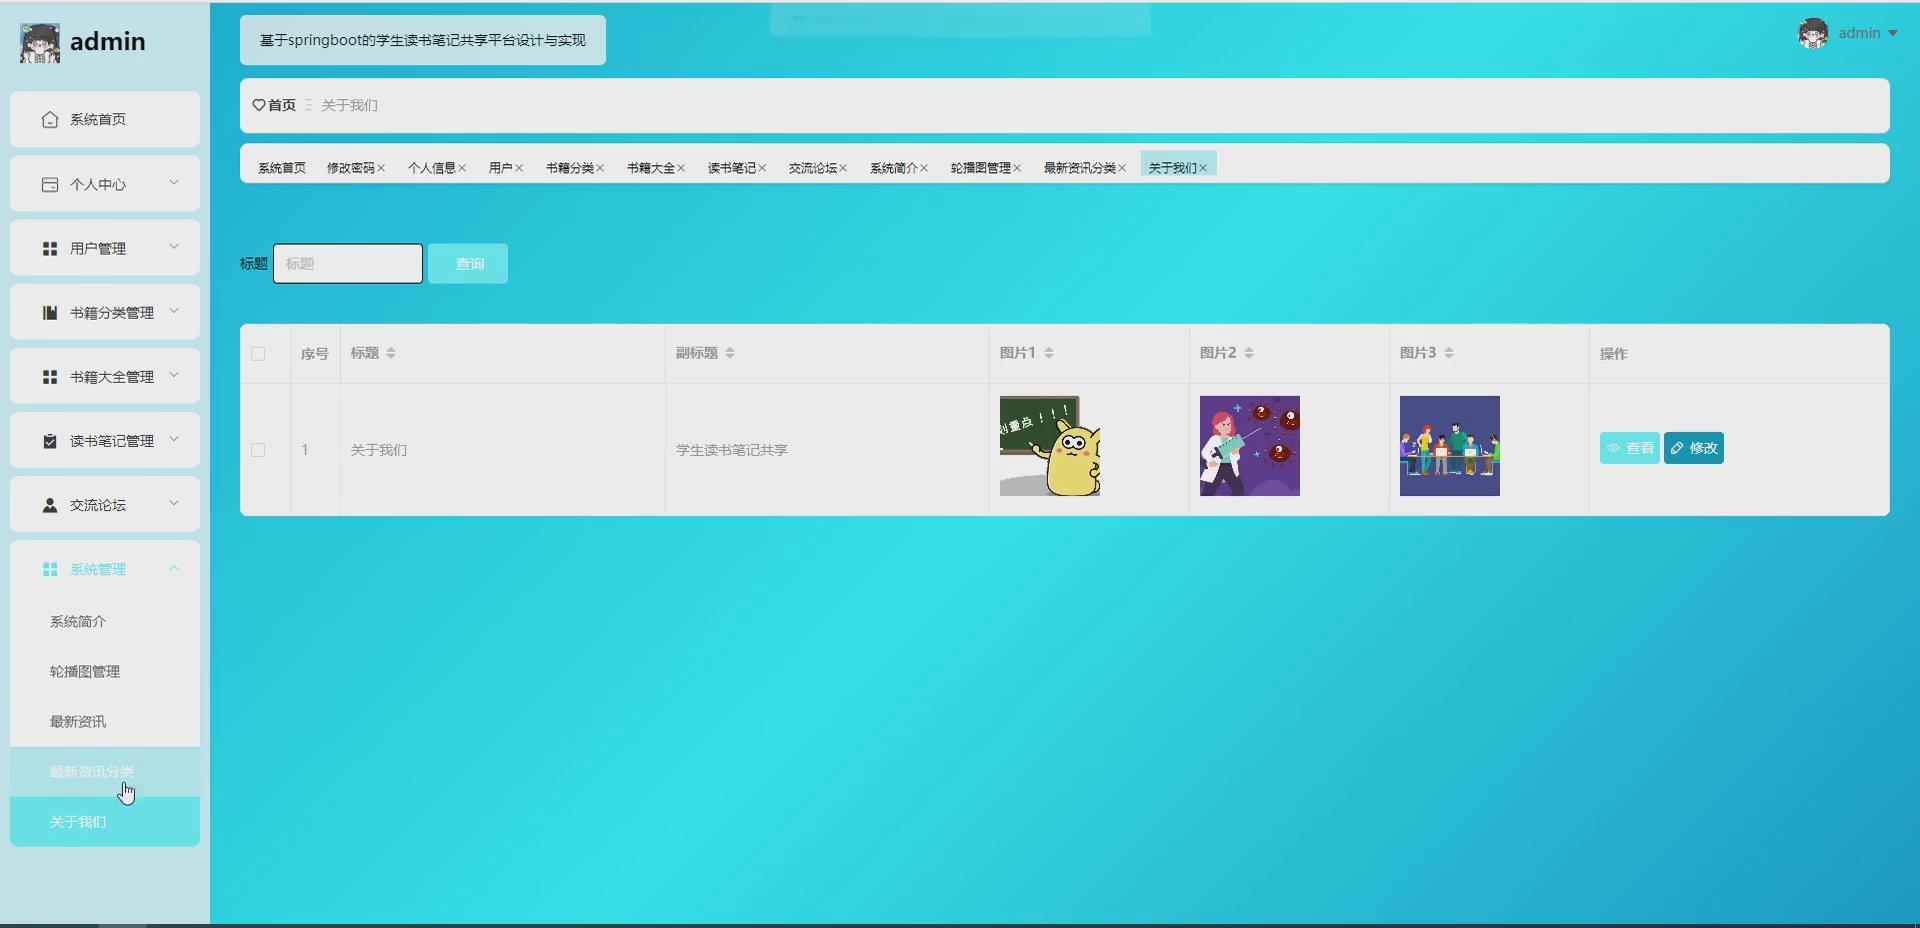Click the 书籍分类管理 bar-chart icon
This screenshot has height=928, width=1920.
(x=49, y=312)
